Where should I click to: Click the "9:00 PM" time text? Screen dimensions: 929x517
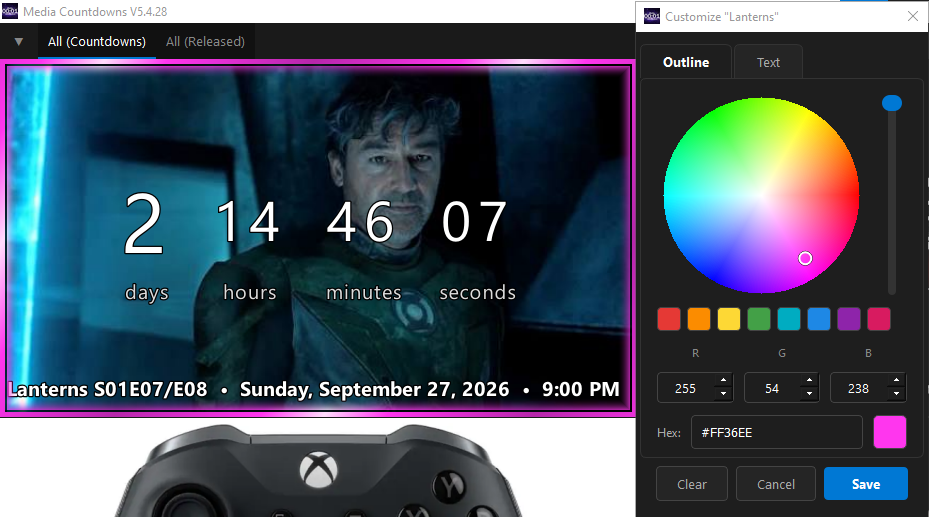tap(581, 389)
